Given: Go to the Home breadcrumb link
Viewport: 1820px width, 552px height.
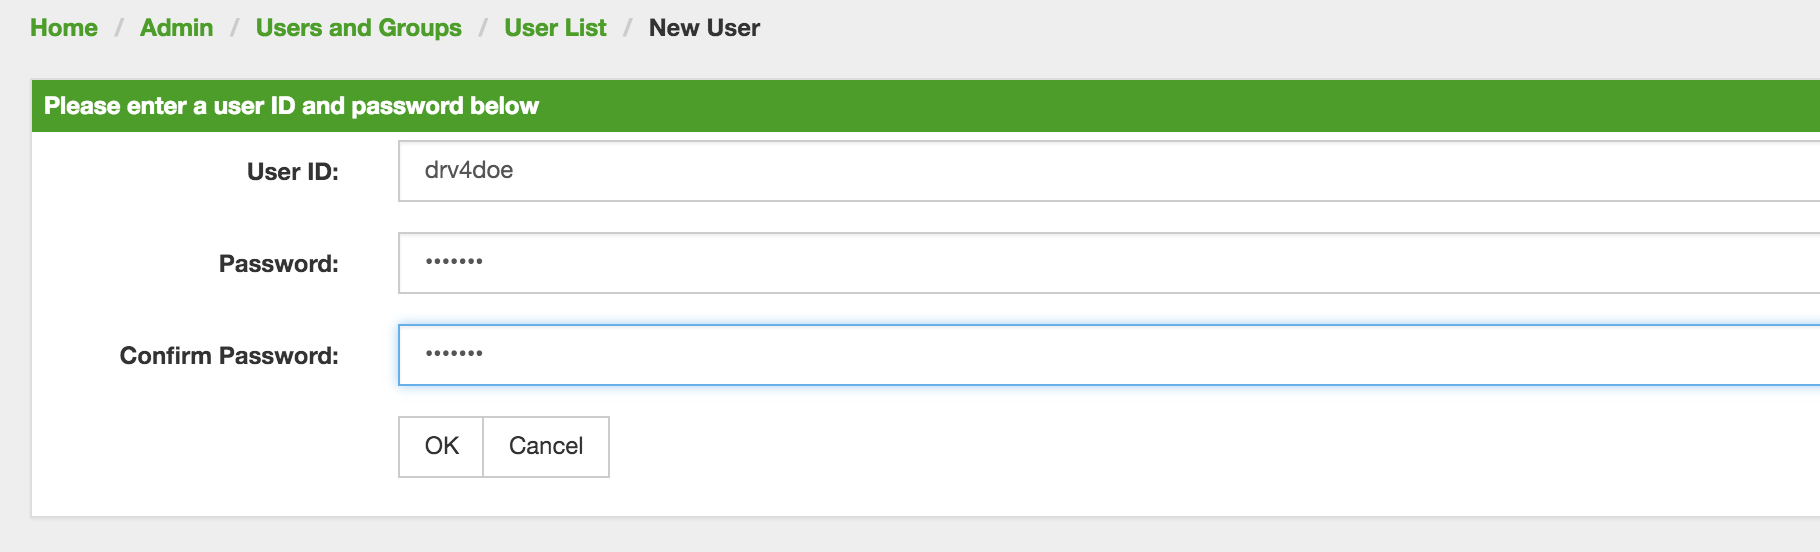Looking at the screenshot, I should (64, 28).
